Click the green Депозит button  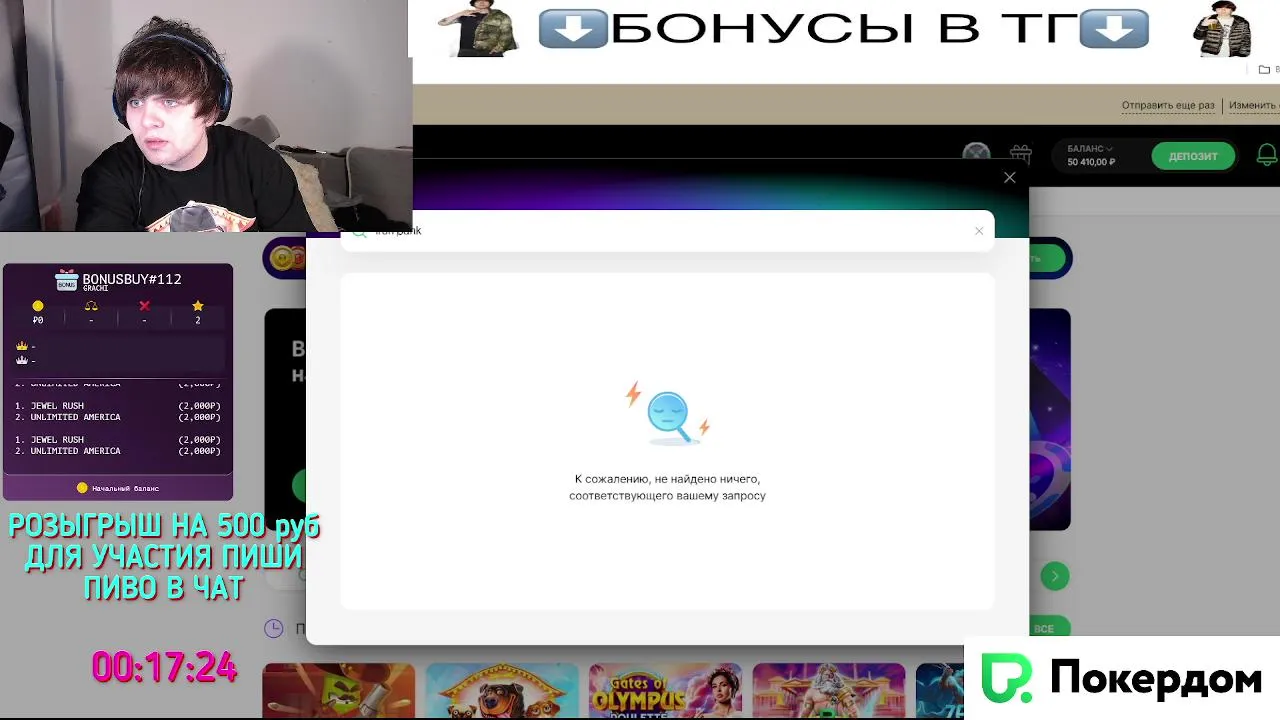pyautogui.click(x=1192, y=156)
